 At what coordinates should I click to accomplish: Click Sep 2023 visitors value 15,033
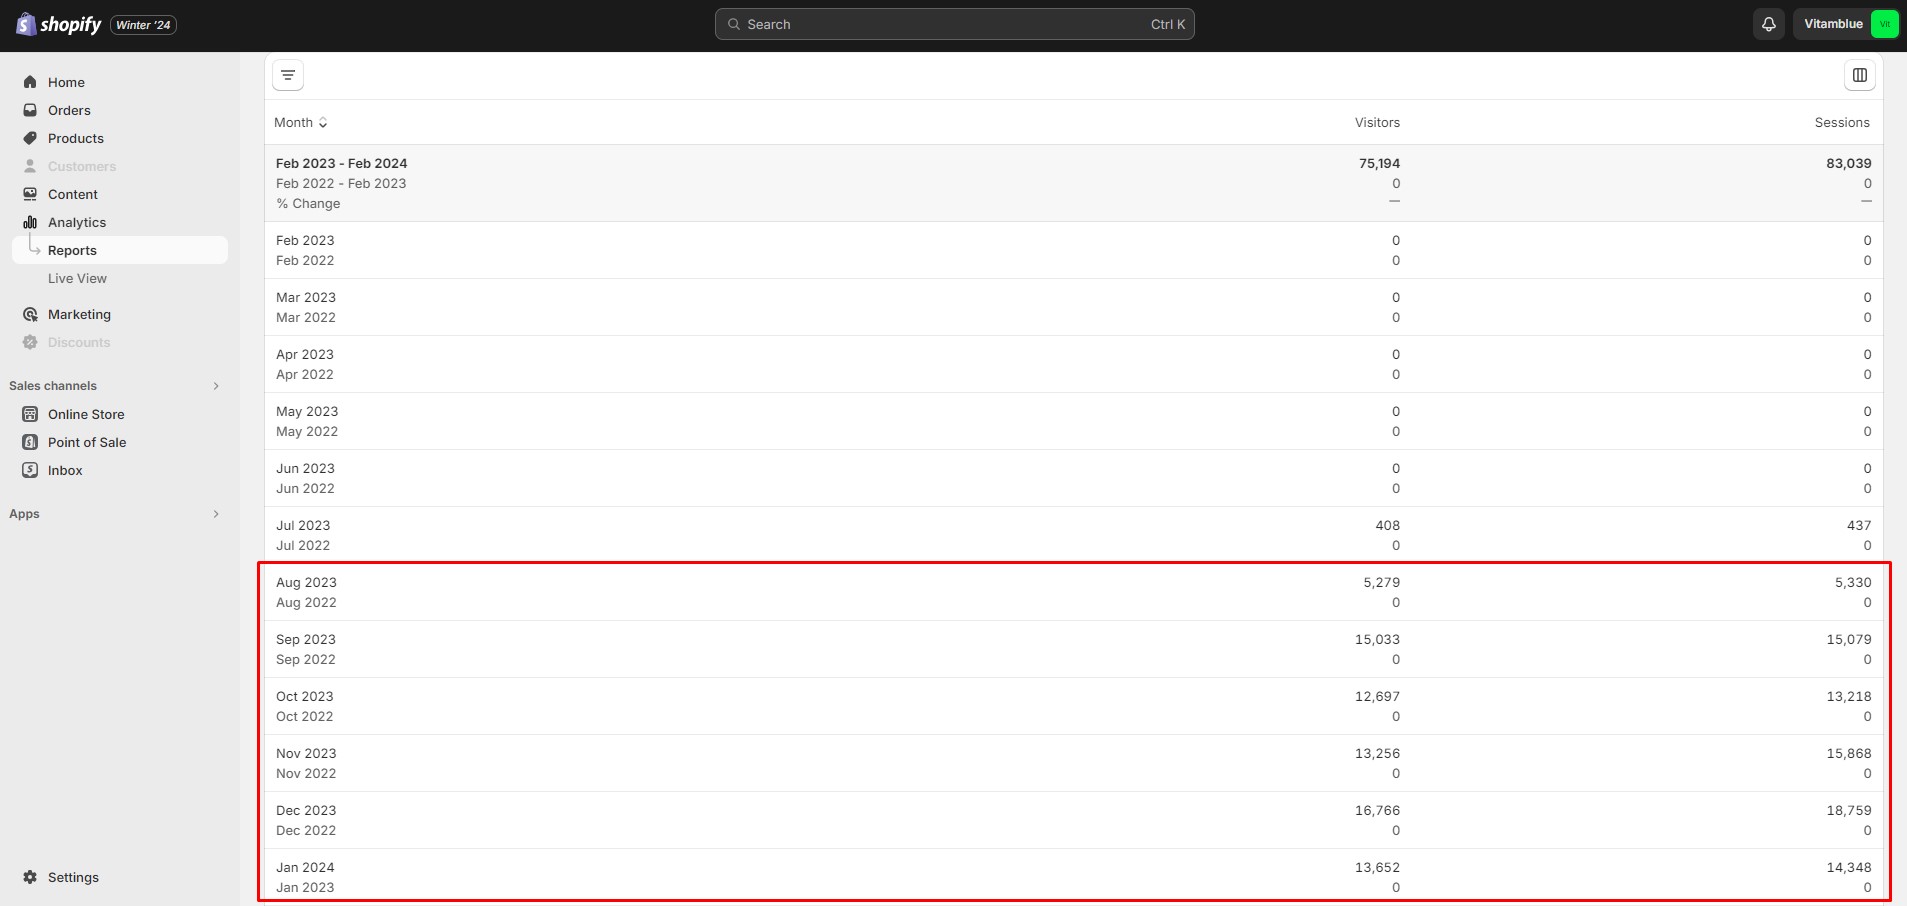(1377, 639)
